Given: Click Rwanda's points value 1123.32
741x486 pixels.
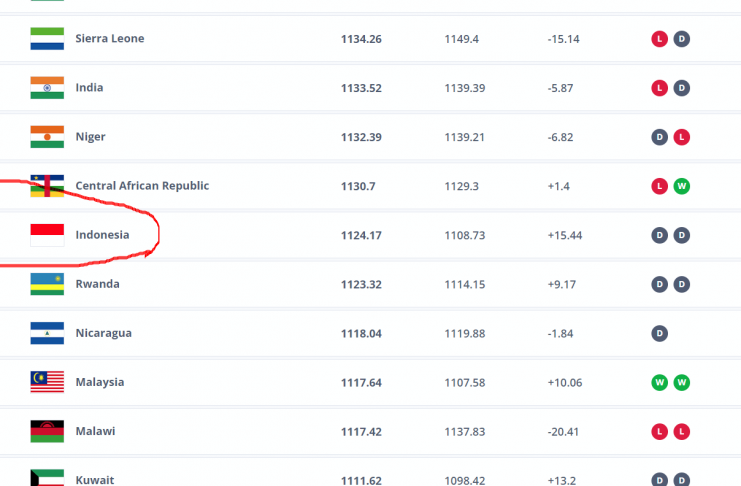Looking at the screenshot, I should [x=361, y=284].
